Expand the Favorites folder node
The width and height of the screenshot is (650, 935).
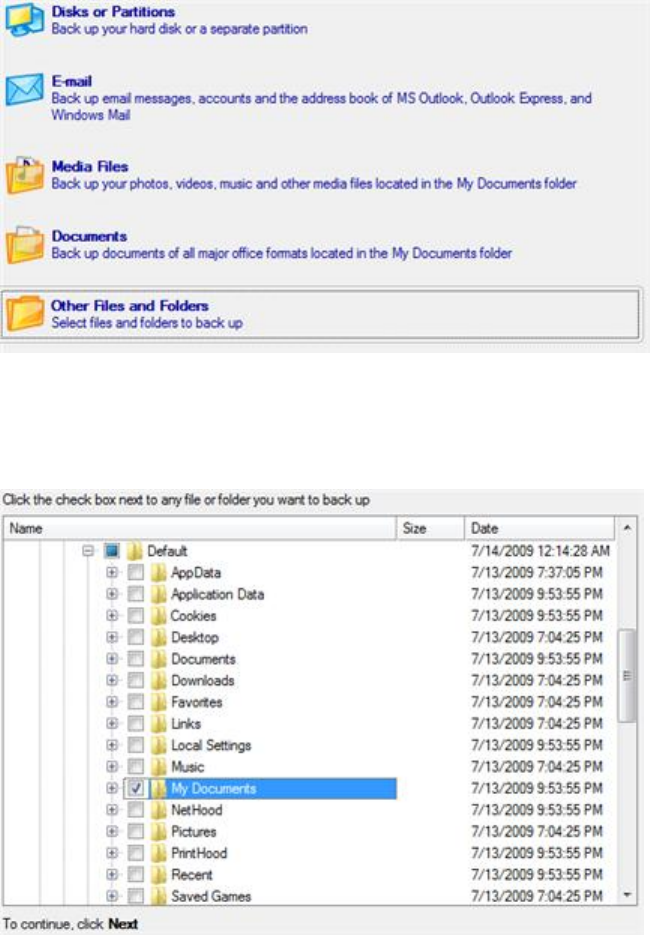[x=112, y=703]
